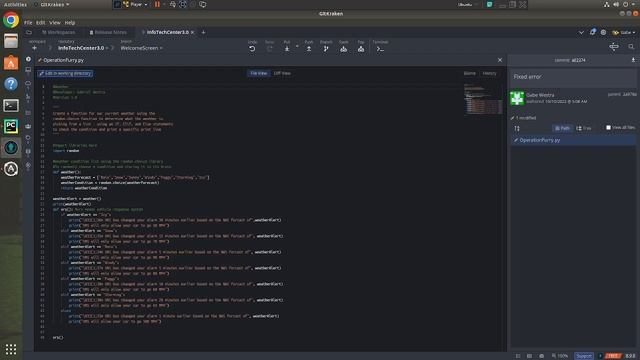The width and height of the screenshot is (640, 360).
Task: Open Help icon in the dock
Action: pos(11,84)
